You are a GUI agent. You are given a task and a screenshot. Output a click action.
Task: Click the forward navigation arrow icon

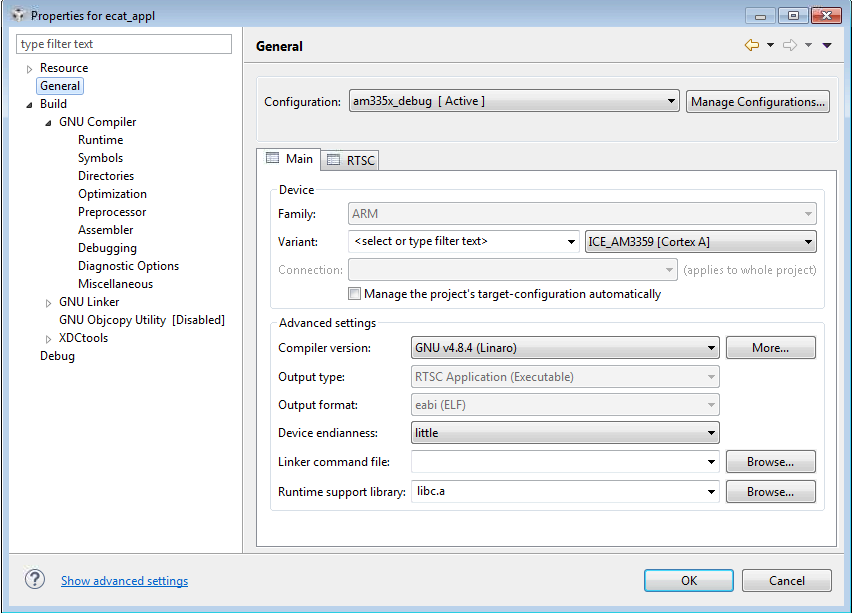click(x=789, y=45)
